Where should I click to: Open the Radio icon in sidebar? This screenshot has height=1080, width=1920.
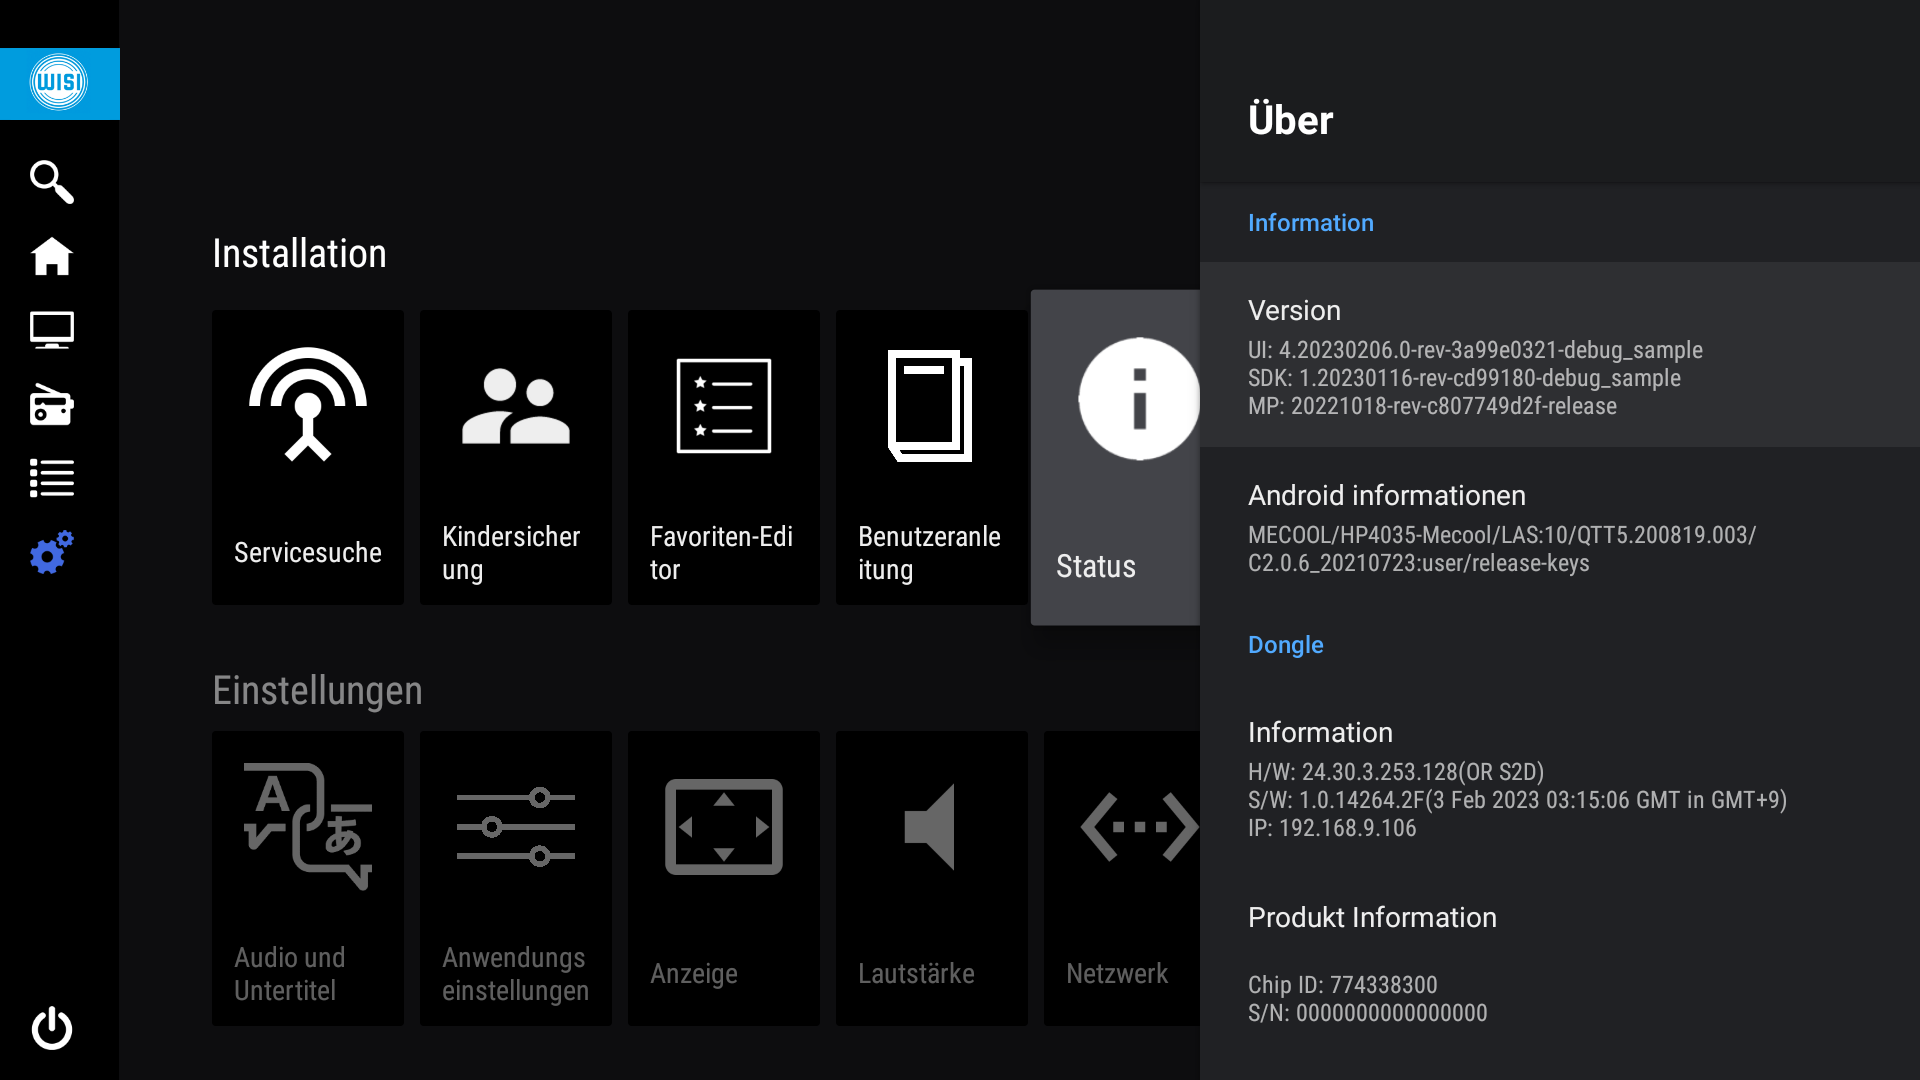[52, 405]
